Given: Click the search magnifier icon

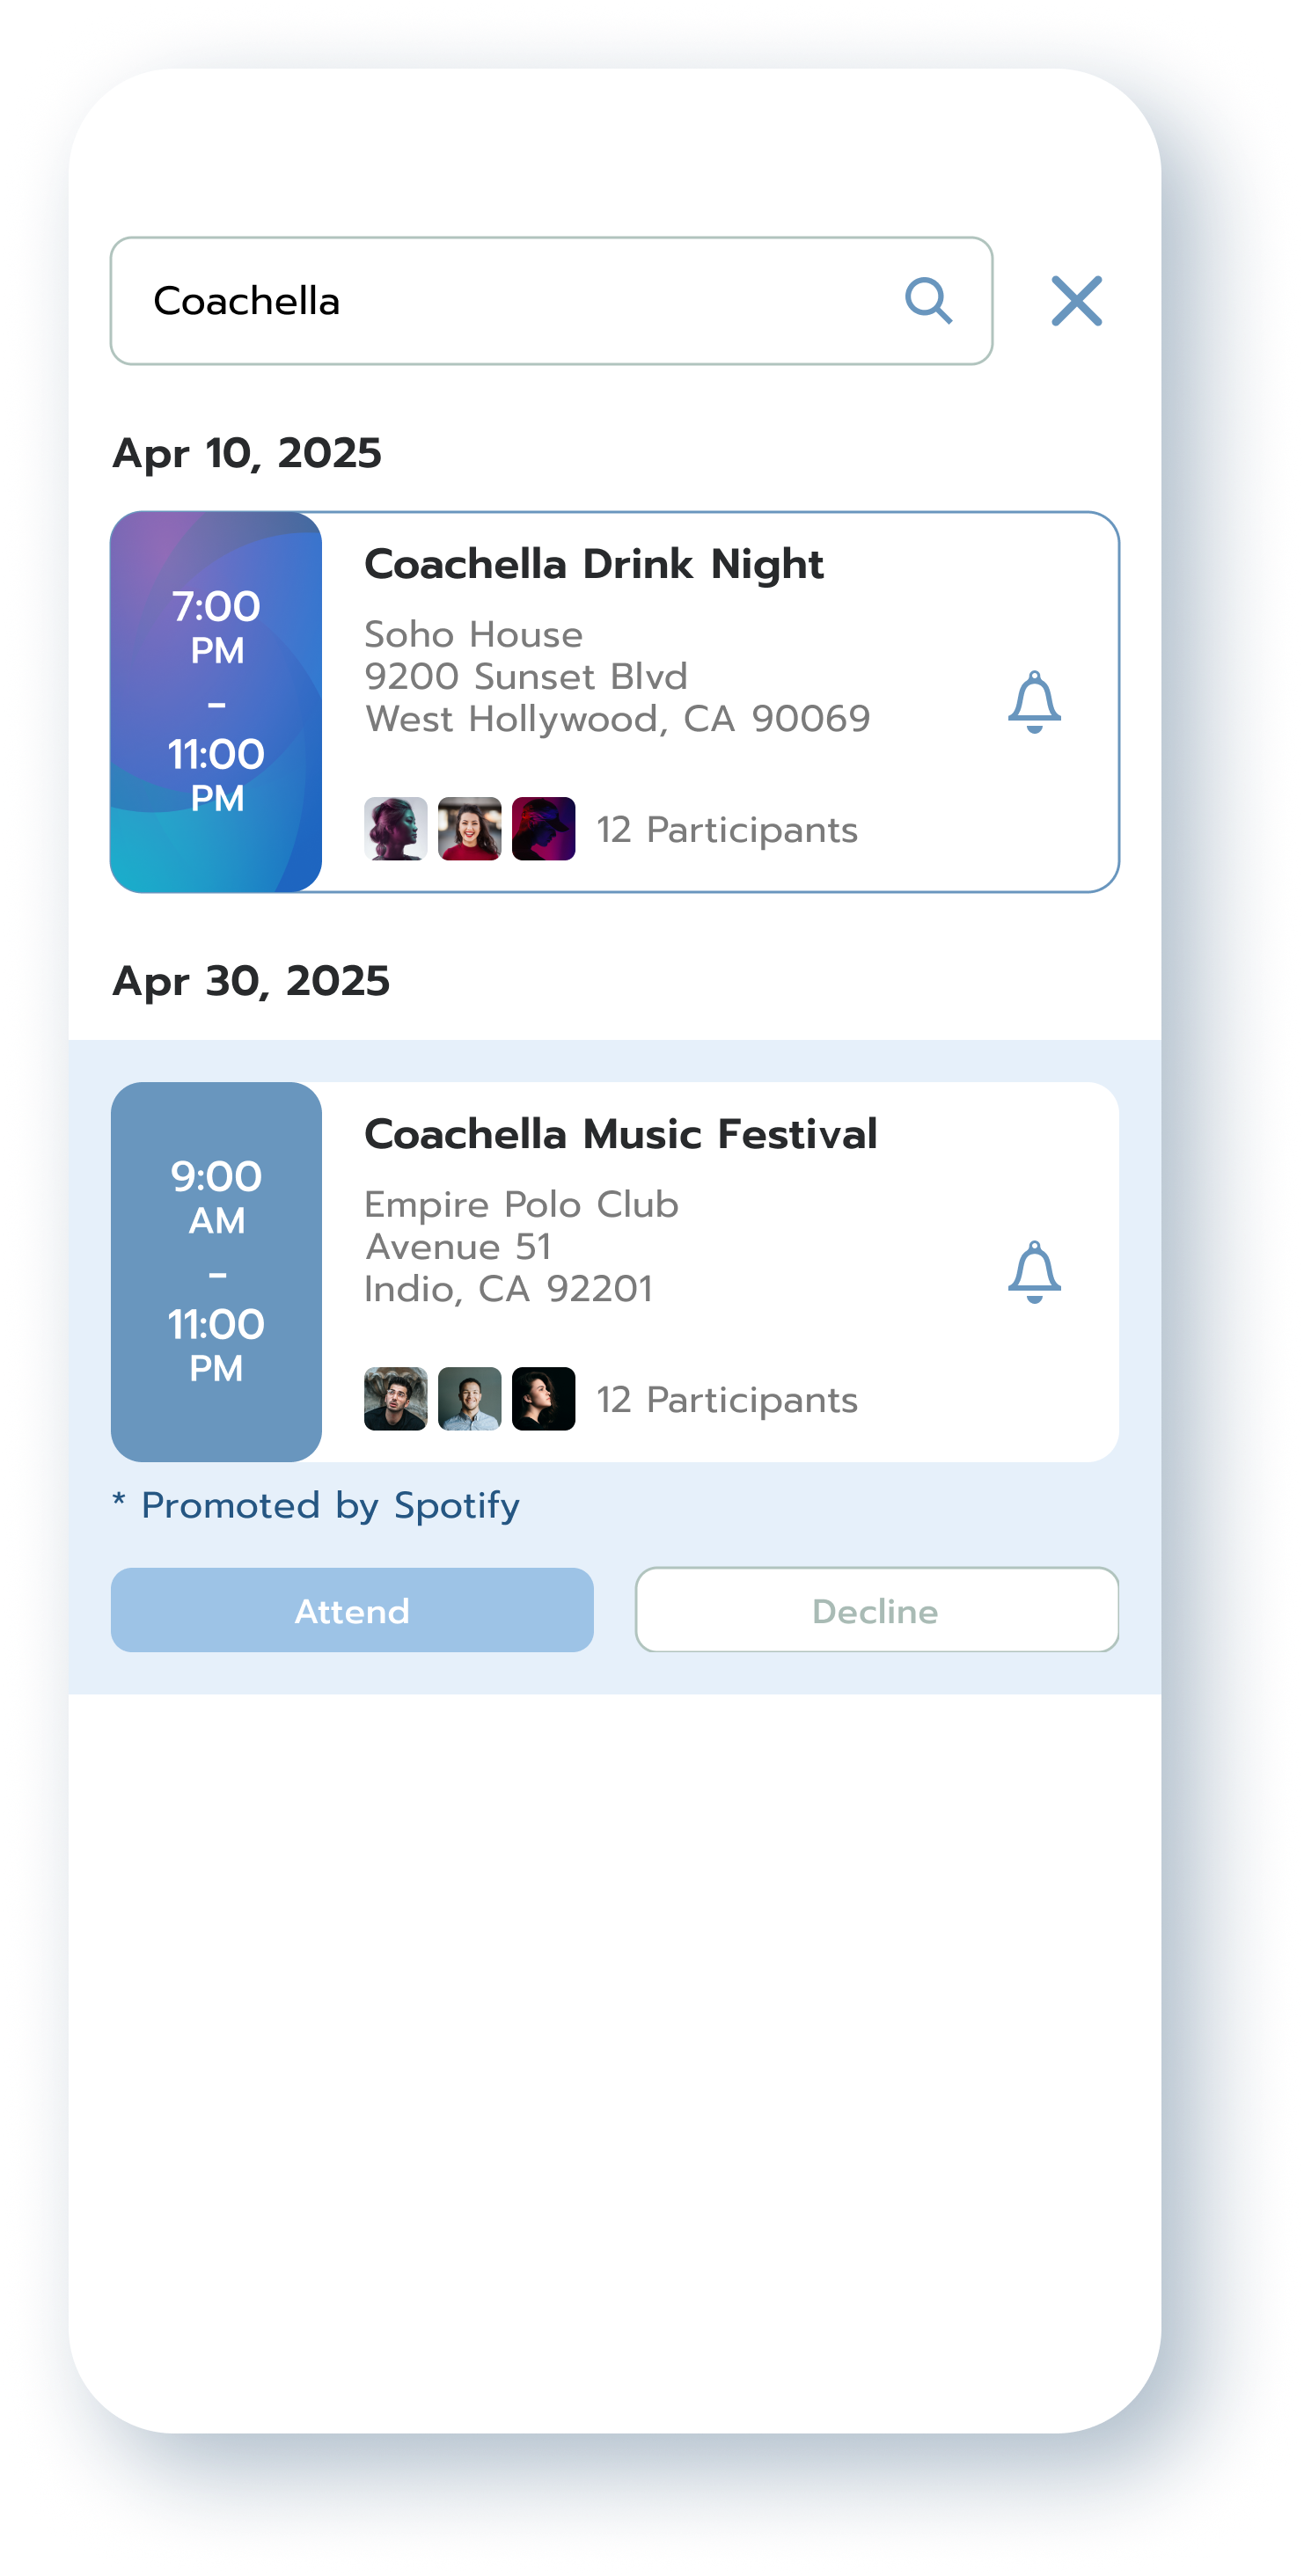Looking at the screenshot, I should tap(928, 301).
